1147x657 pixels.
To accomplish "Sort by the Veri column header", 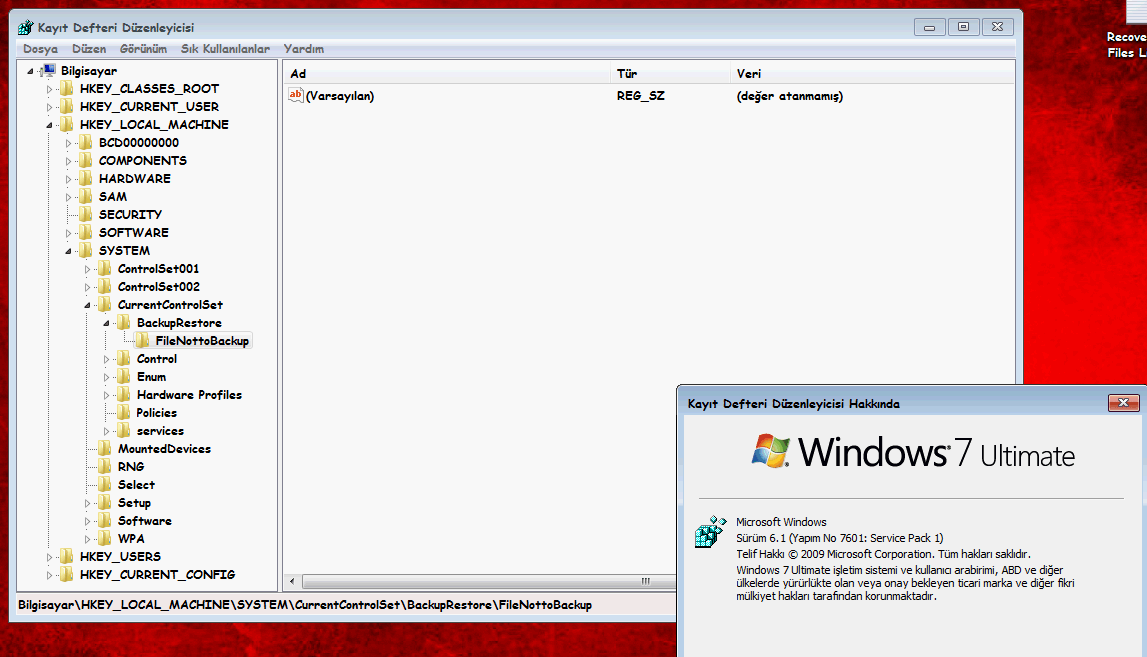I will click(872, 73).
